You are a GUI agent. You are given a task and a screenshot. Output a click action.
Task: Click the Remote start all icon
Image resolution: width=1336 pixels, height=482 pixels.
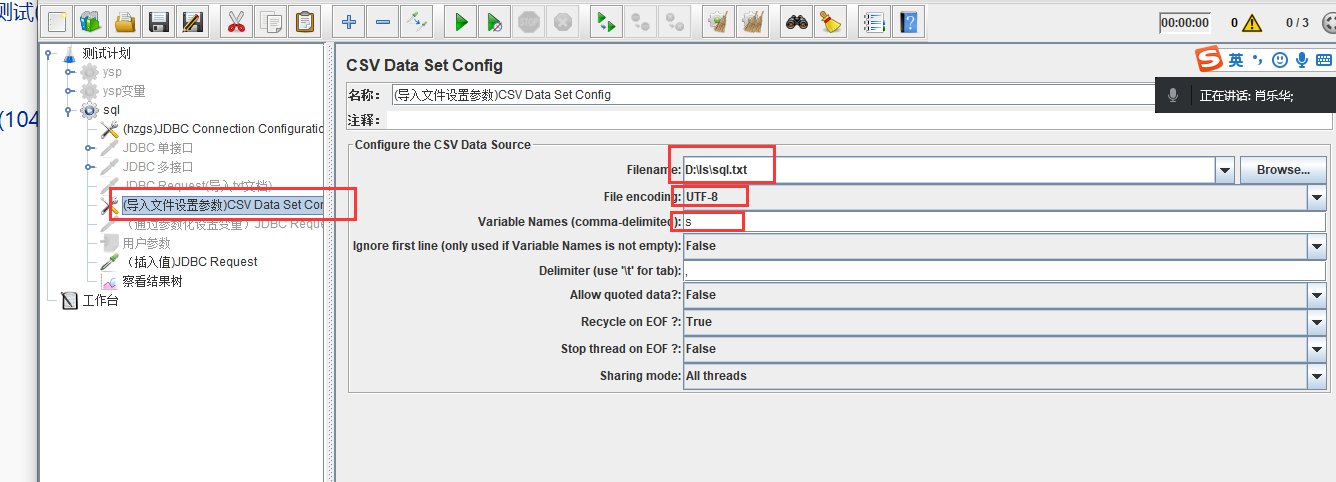click(606, 22)
